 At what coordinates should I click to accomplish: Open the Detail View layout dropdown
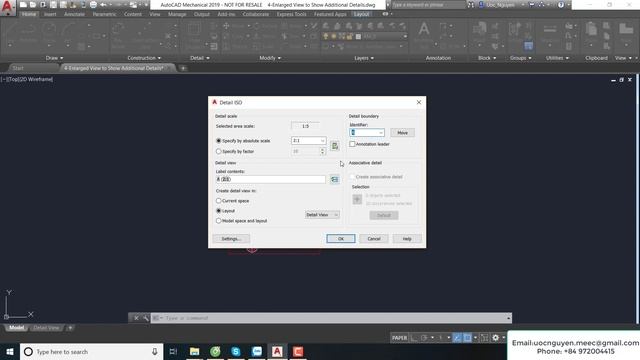point(322,215)
